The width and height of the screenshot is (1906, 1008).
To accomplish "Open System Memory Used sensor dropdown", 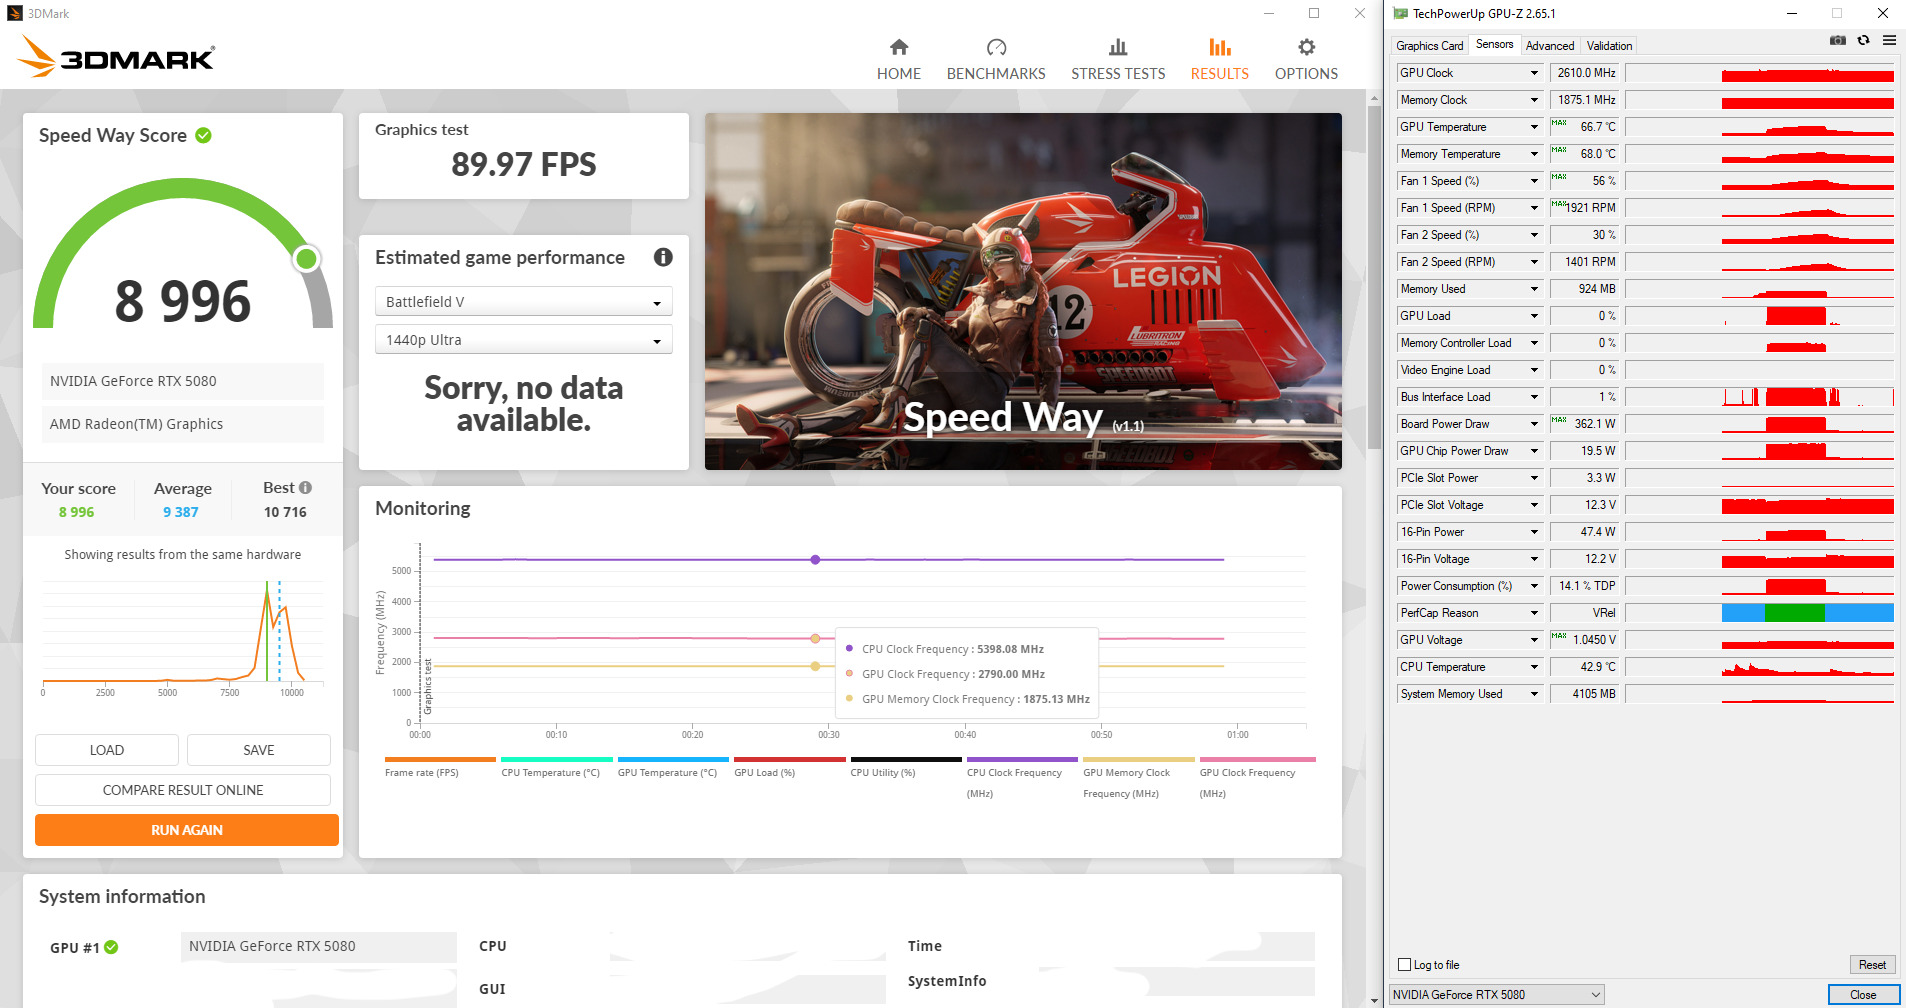I will point(1534,694).
